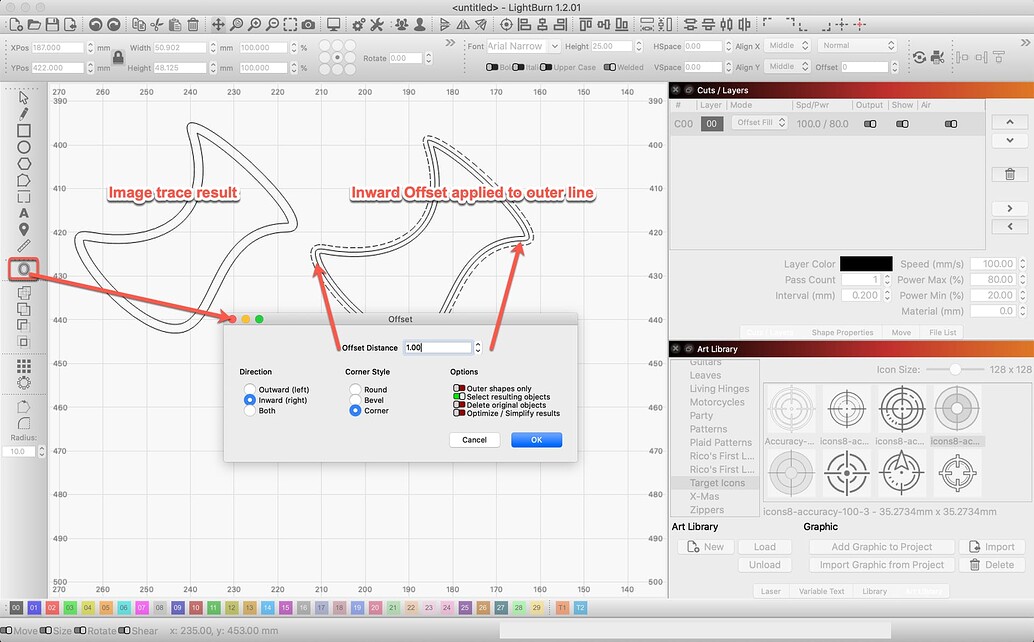The width and height of the screenshot is (1034, 642).
Task: Choose the Polygon tool
Action: point(24,163)
